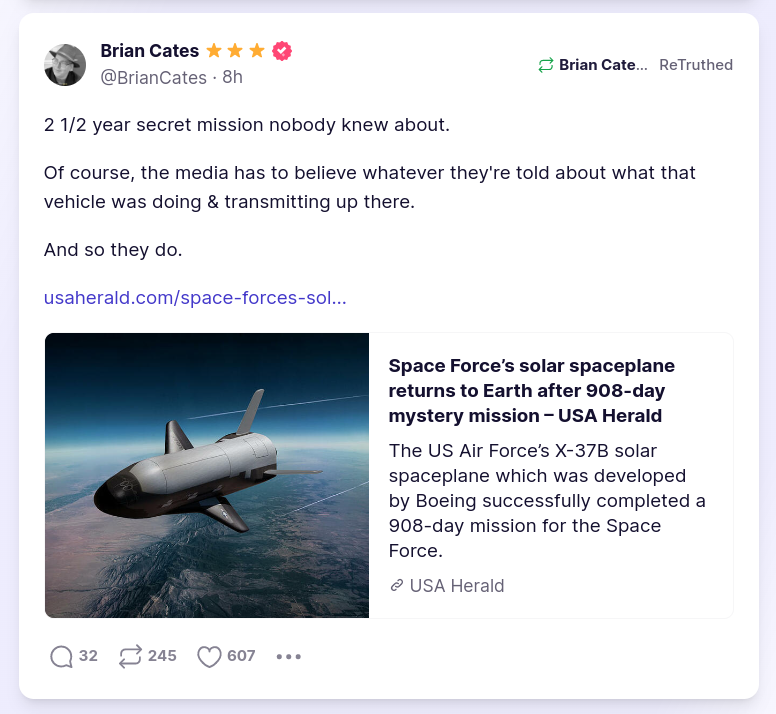ReTruth this post using the arrows icon
776x714 pixels.
tap(130, 656)
